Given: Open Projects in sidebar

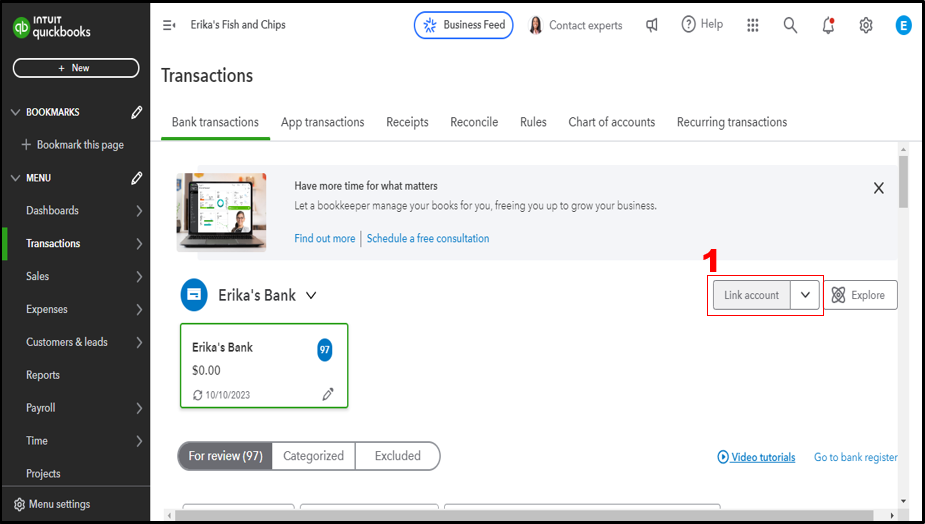Looking at the screenshot, I should point(43,473).
